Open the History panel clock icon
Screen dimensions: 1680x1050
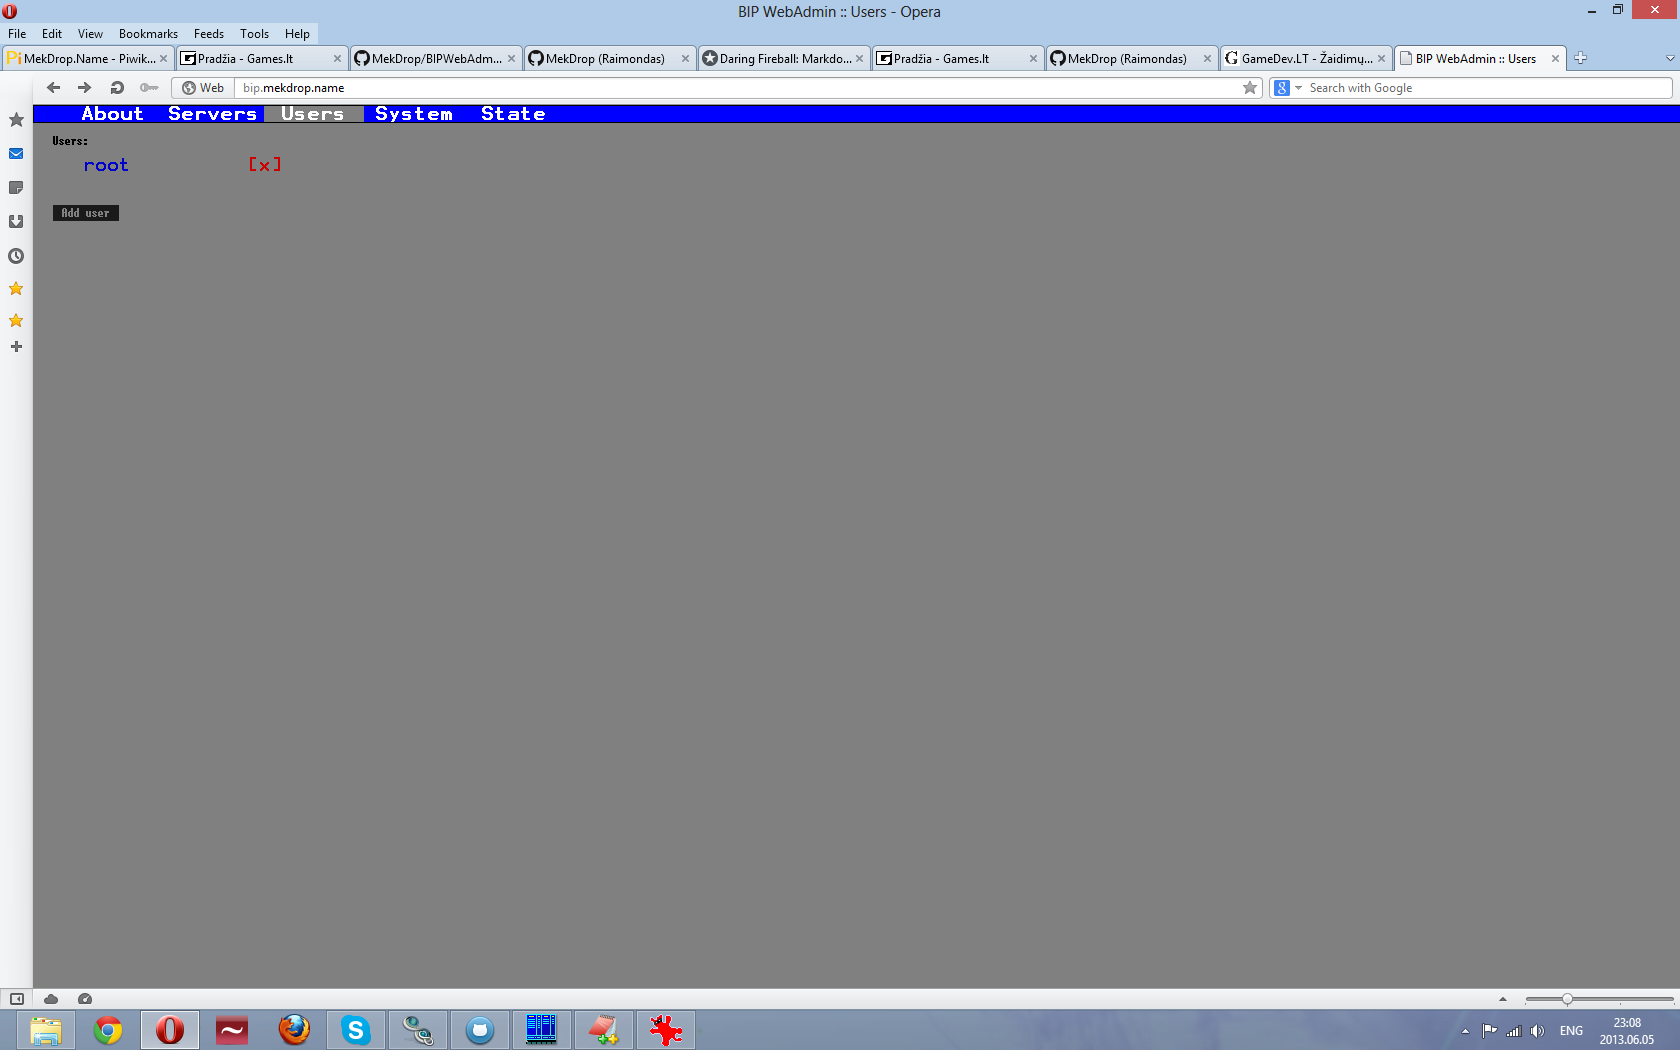coord(16,256)
